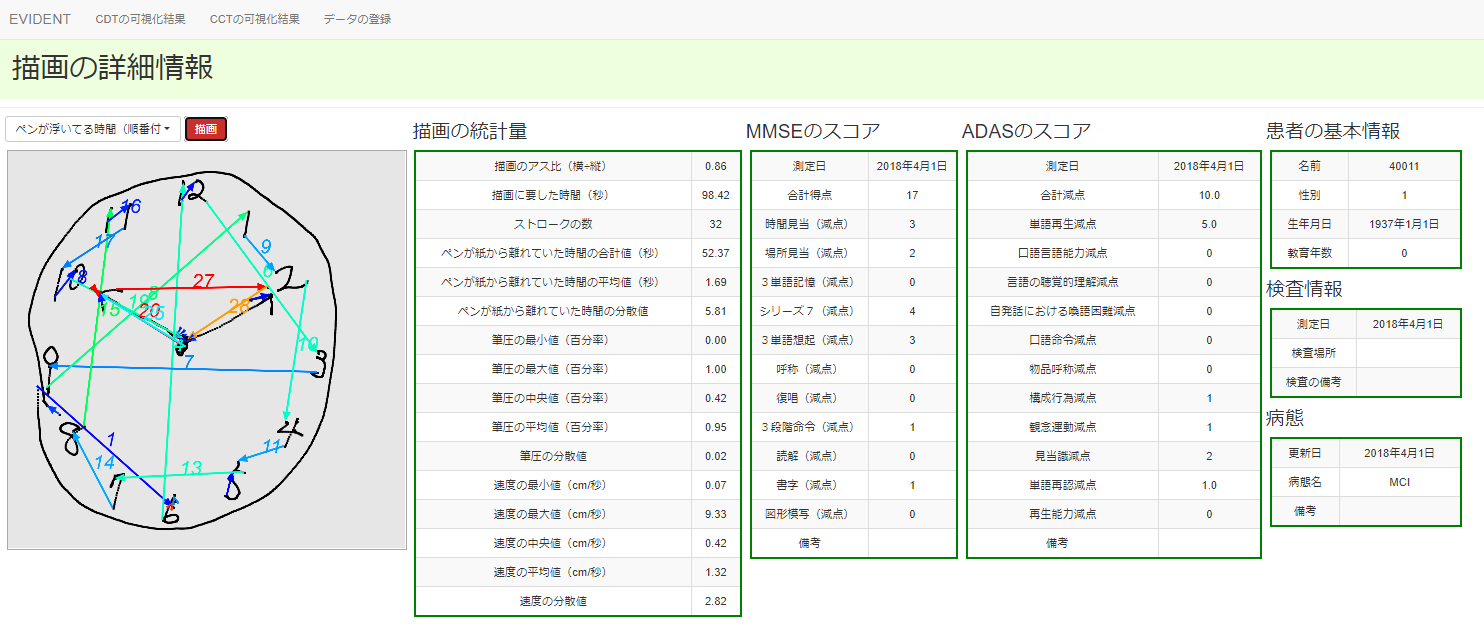The height and width of the screenshot is (642, 1484).
Task: Click the red stroke label 27 in the drawing
Action: click(203, 282)
